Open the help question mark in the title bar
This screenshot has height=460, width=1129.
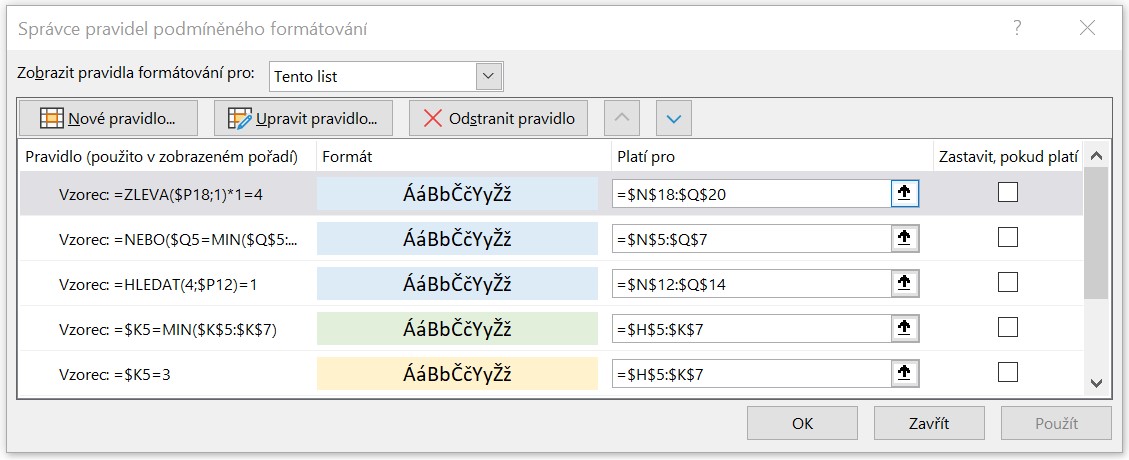1017,28
